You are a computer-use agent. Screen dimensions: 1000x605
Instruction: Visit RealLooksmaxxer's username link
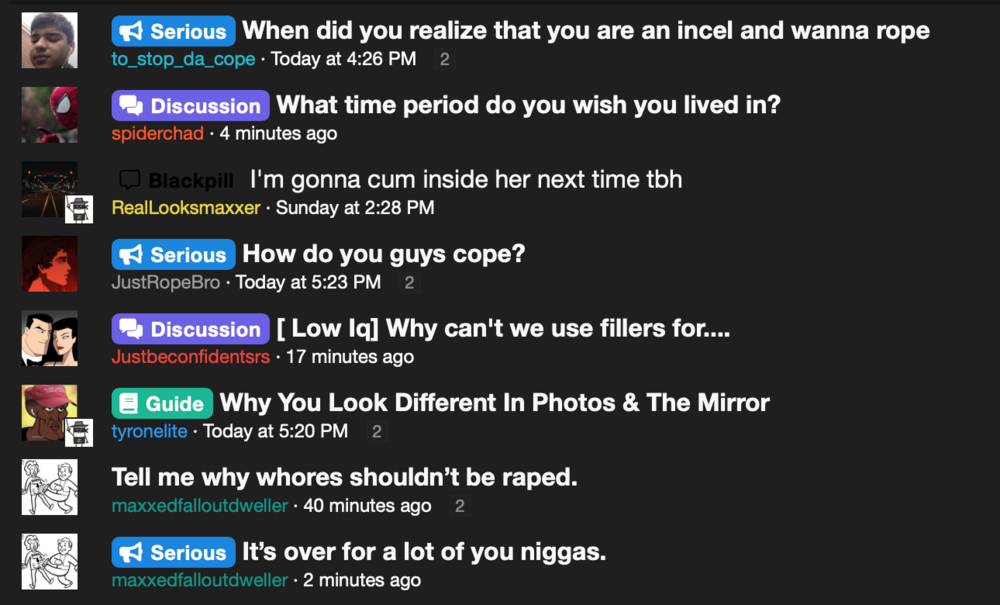[186, 207]
